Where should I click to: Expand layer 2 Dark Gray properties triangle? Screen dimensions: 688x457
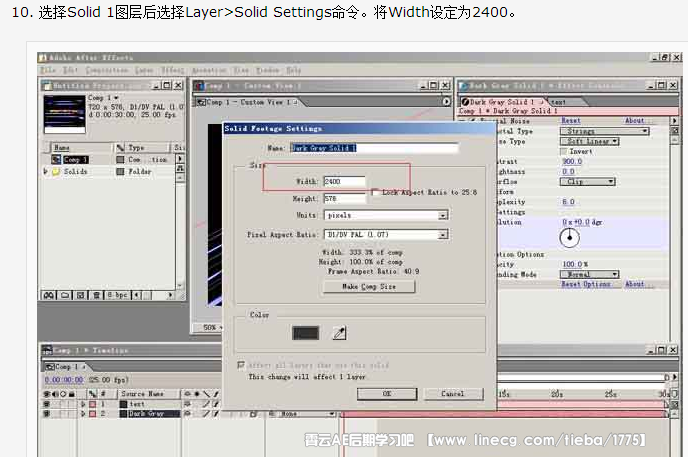click(x=82, y=414)
